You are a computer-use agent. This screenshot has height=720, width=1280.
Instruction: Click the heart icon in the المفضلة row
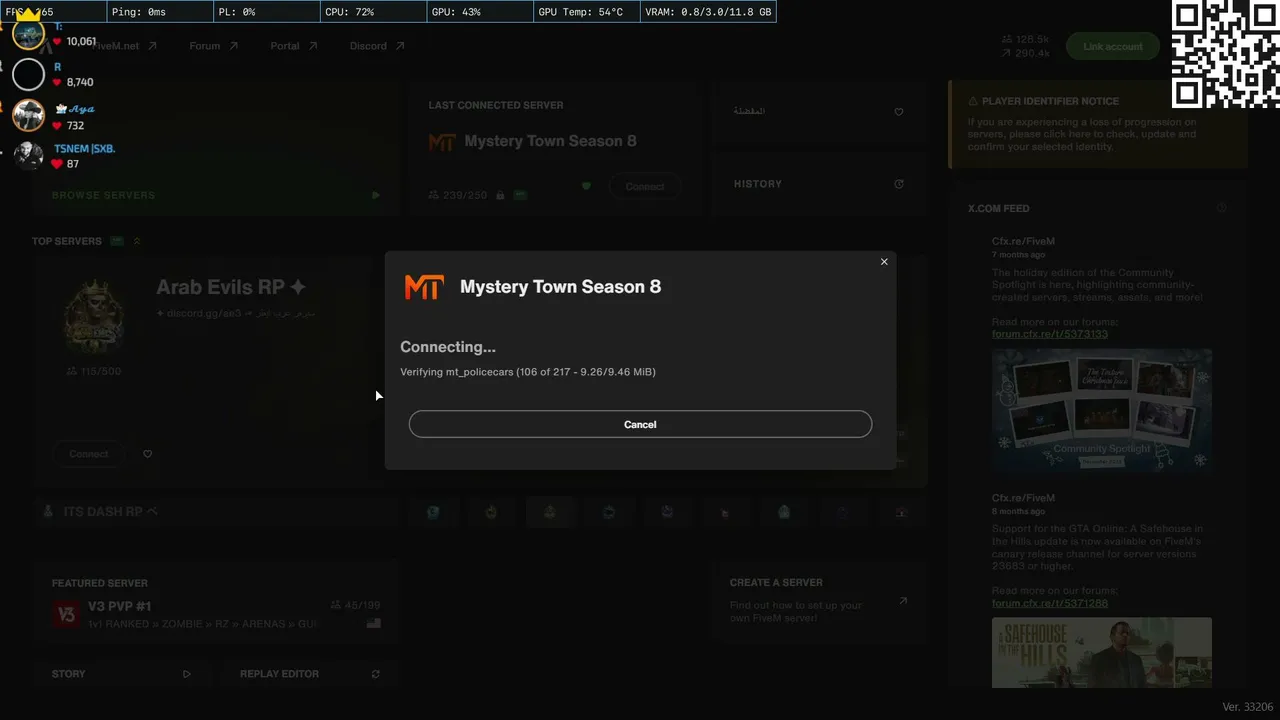[x=899, y=112]
